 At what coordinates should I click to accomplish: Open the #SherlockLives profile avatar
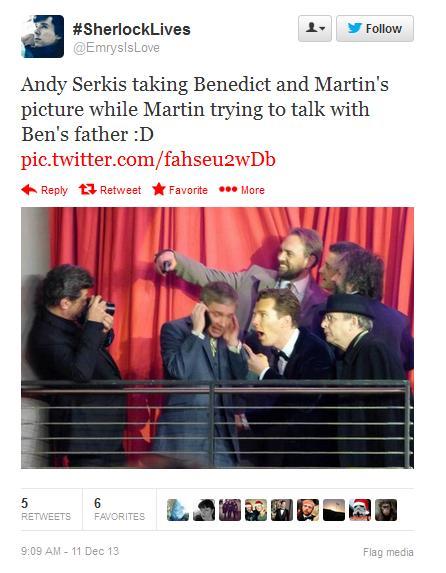pyautogui.click(x=42, y=36)
